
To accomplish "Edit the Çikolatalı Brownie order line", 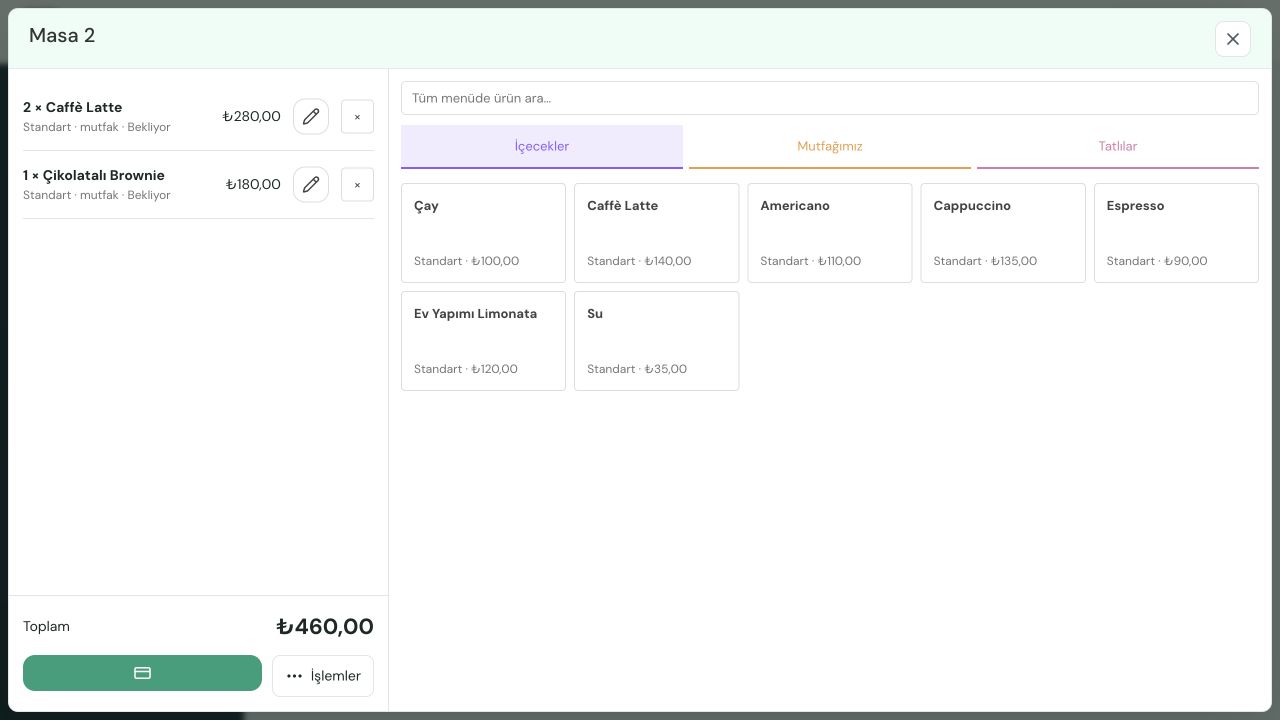I will 311,184.
